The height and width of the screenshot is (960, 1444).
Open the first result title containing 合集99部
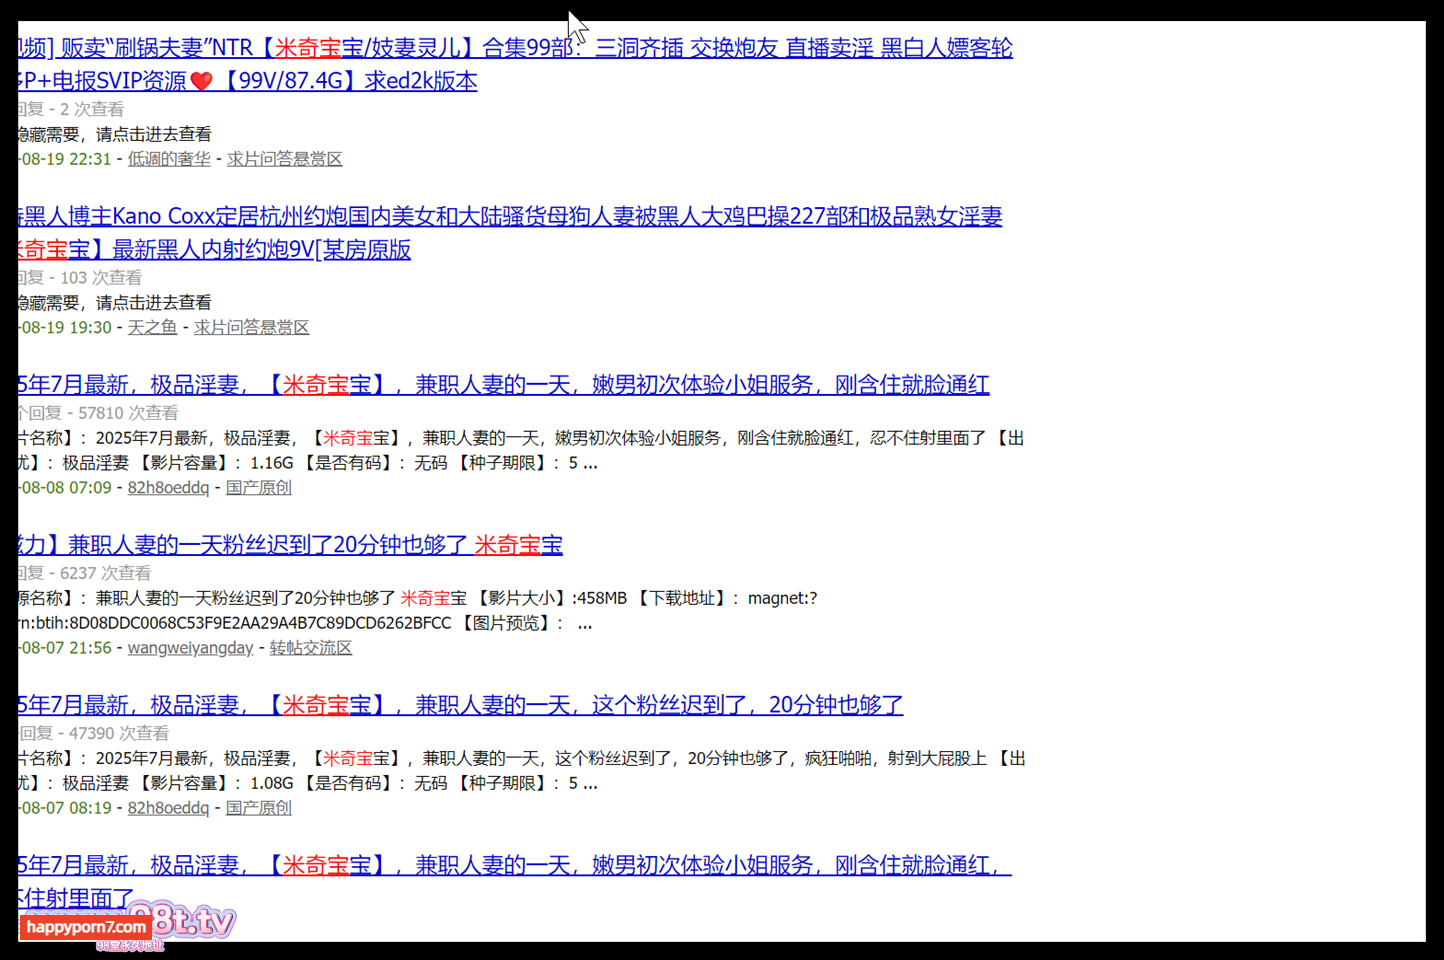pyautogui.click(x=515, y=48)
